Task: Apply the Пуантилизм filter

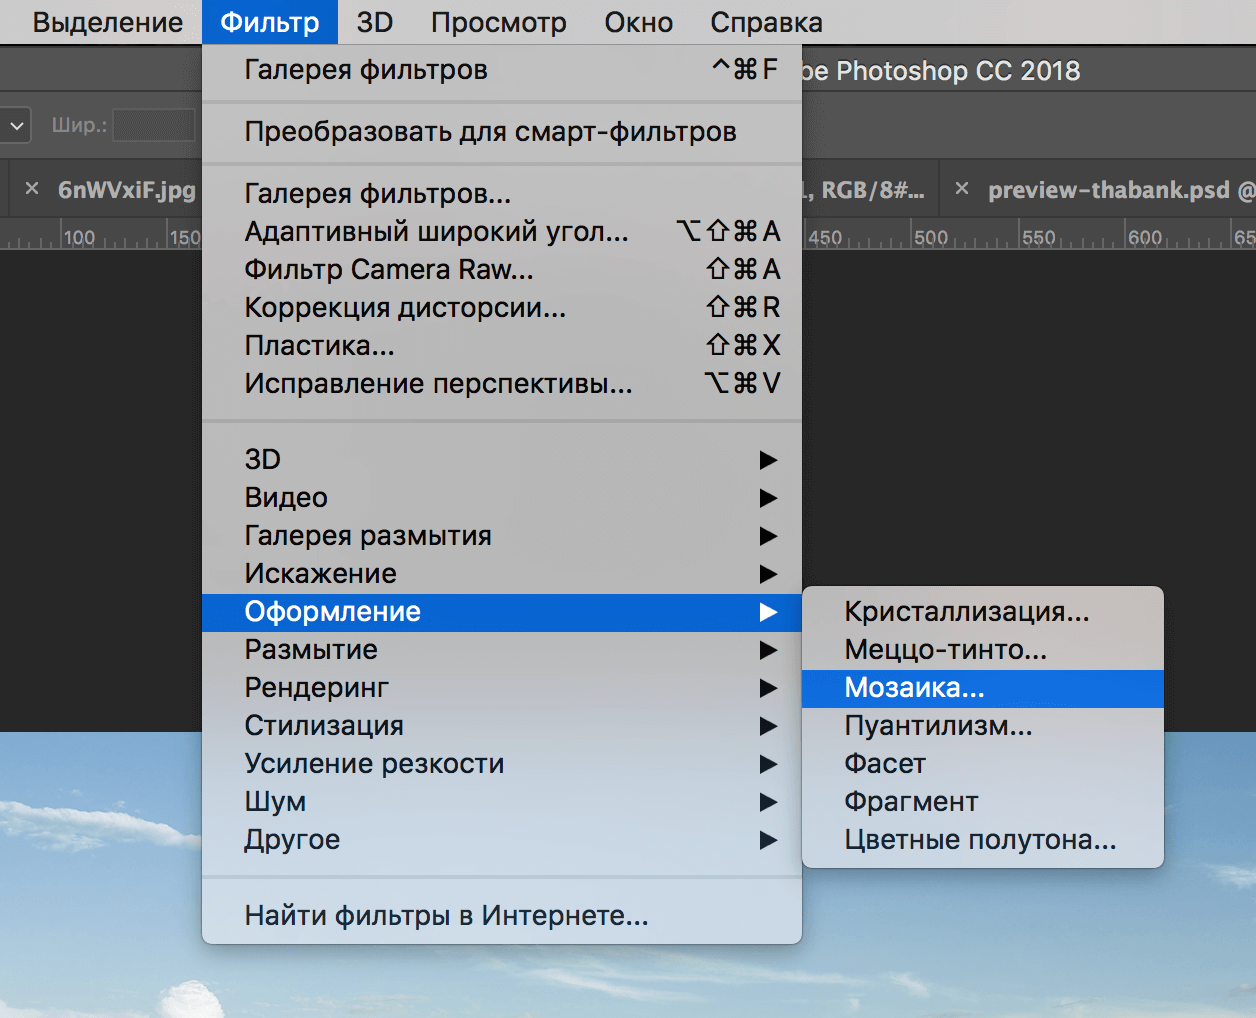Action: [938, 726]
